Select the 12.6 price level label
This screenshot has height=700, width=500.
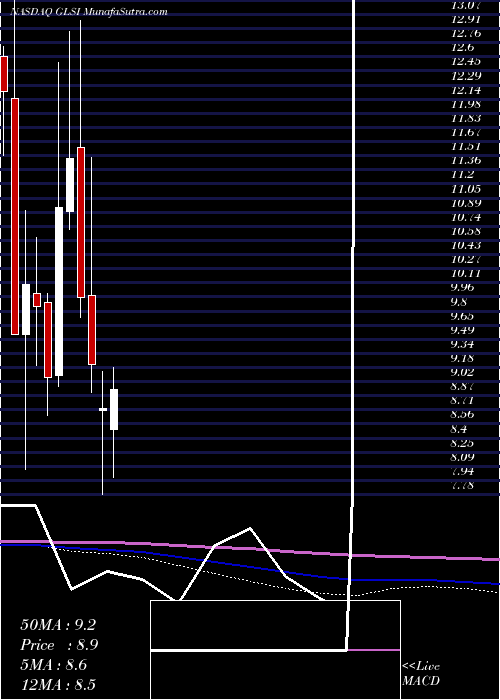point(462,48)
